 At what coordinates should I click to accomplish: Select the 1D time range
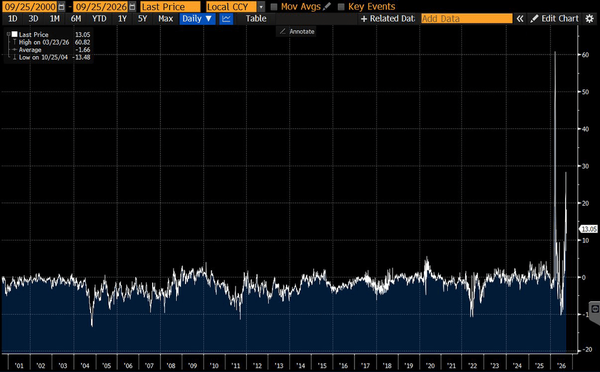13,19
